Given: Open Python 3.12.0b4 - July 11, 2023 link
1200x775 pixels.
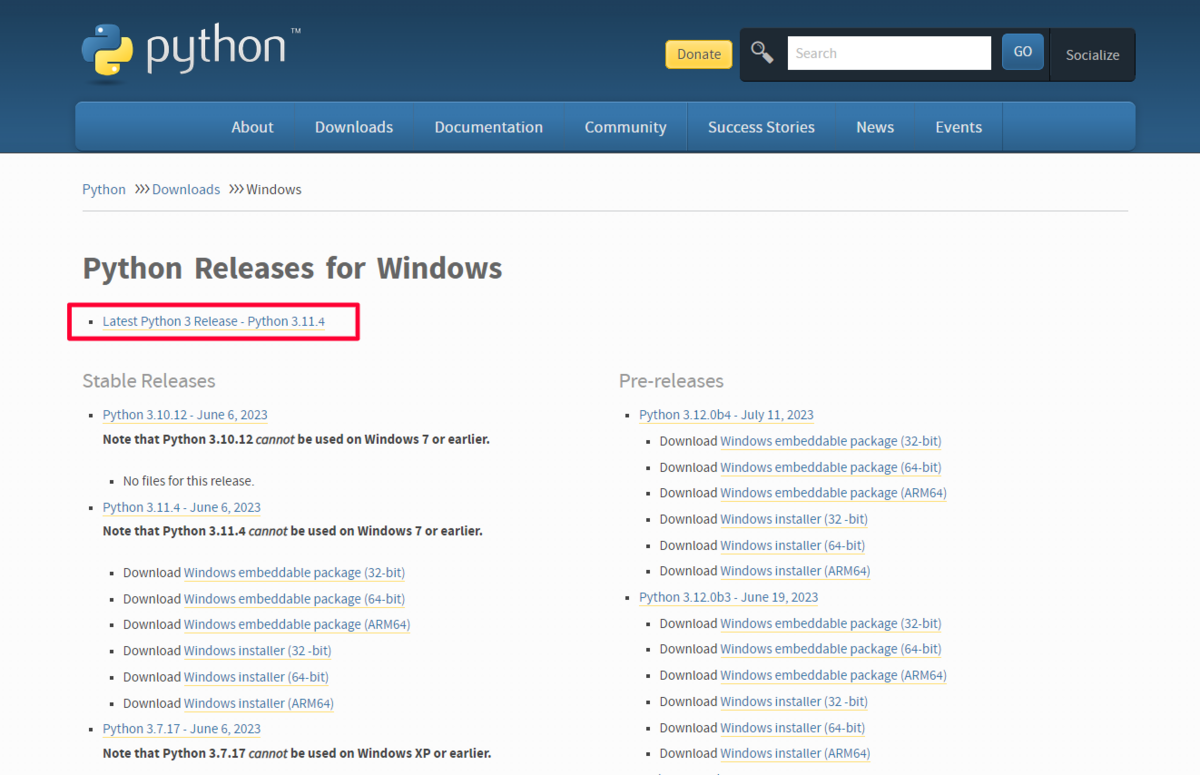Looking at the screenshot, I should (x=726, y=414).
